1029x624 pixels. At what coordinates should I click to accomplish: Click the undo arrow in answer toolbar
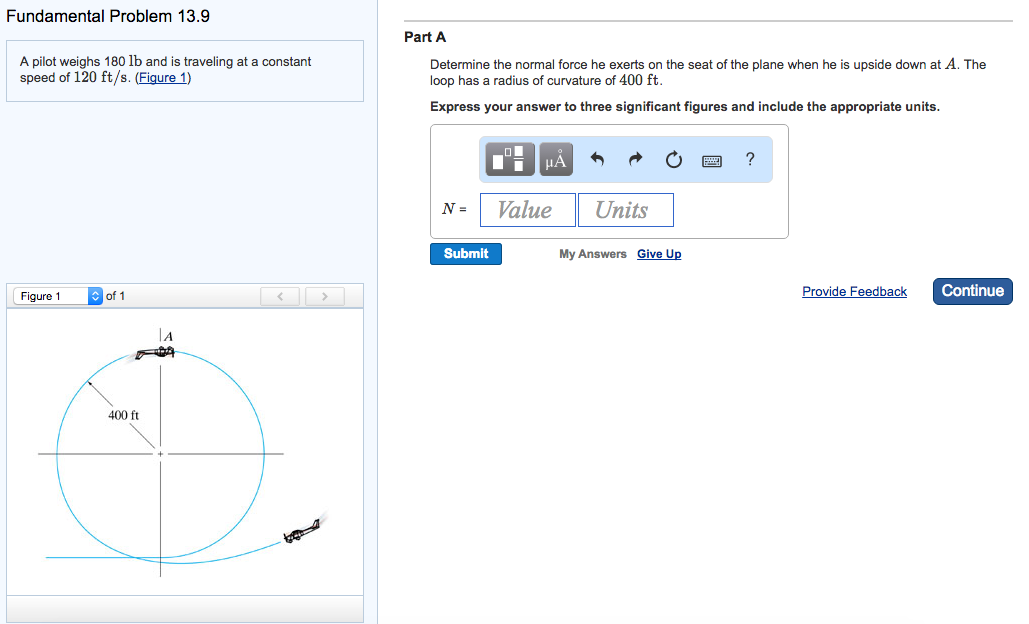click(597, 158)
